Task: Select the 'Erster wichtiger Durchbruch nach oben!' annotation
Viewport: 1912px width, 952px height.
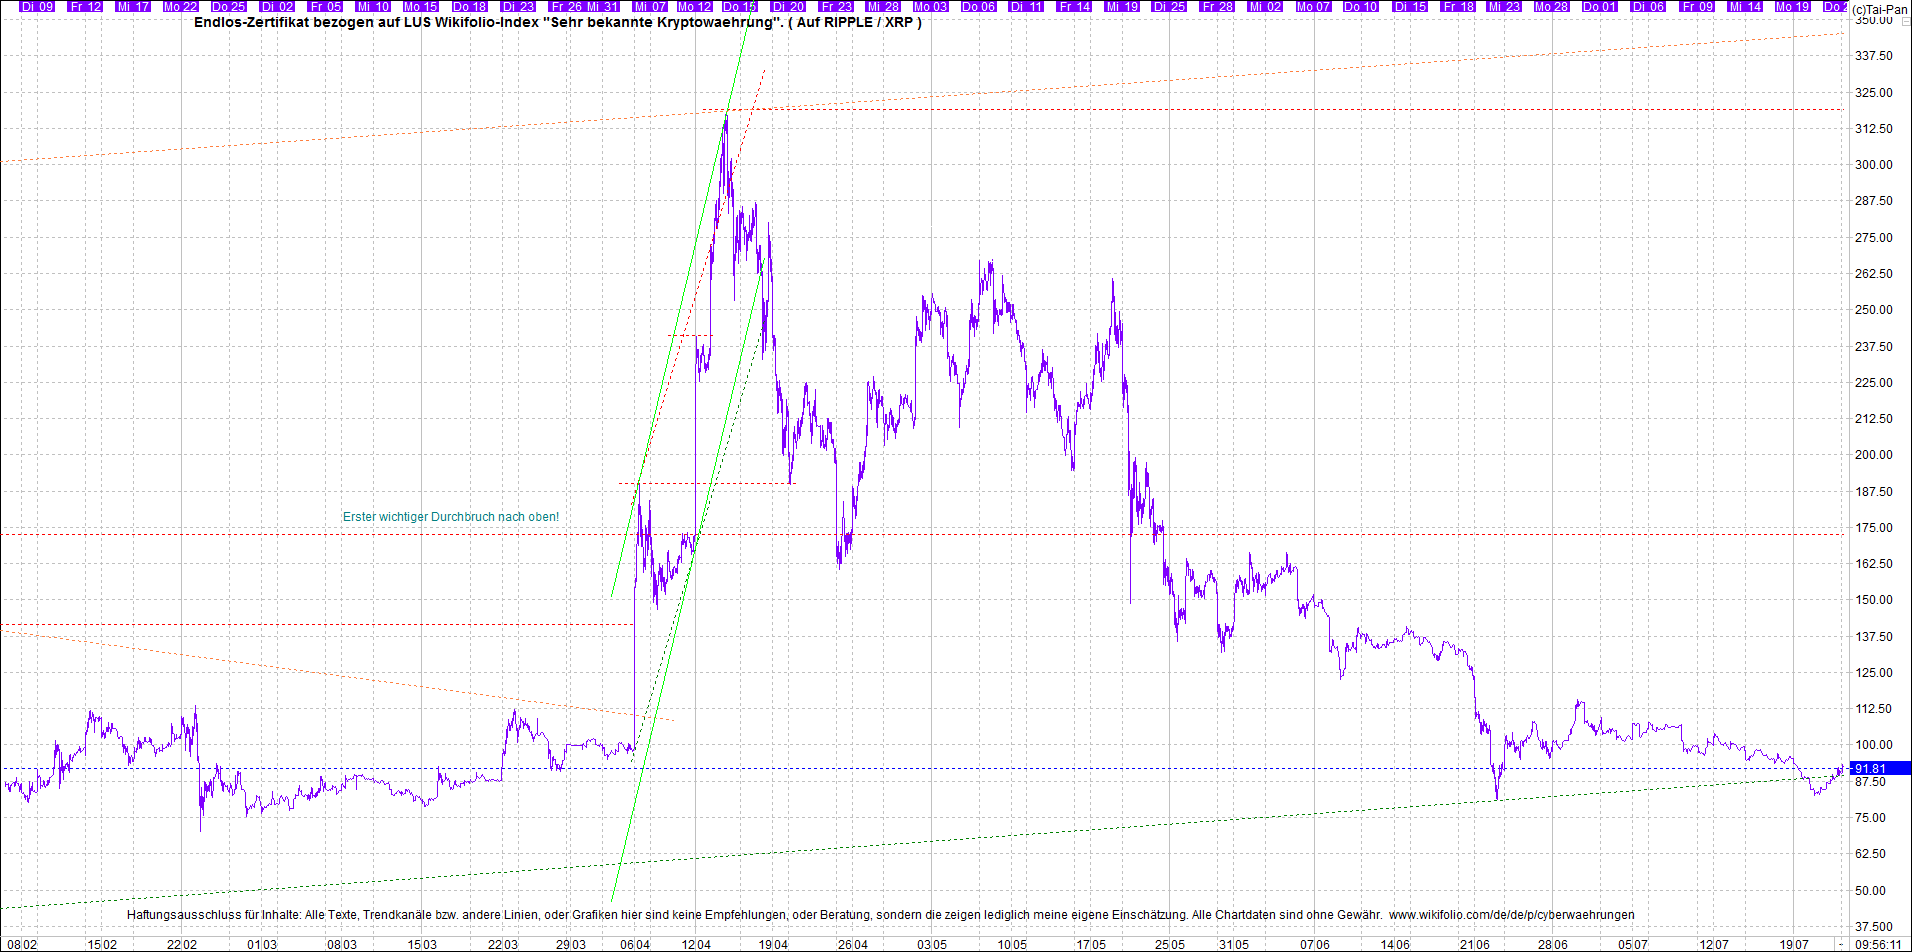Action: tap(451, 517)
